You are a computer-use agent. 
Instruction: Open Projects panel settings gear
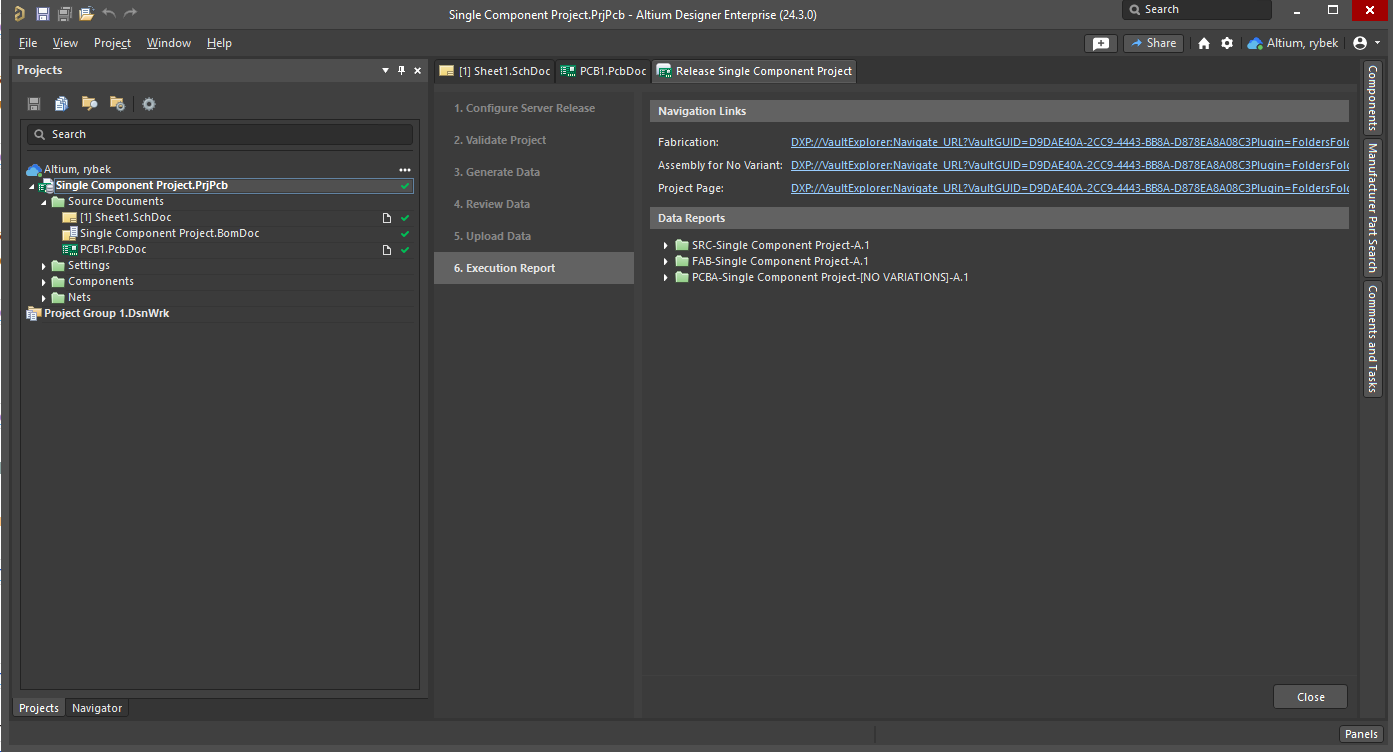149,104
